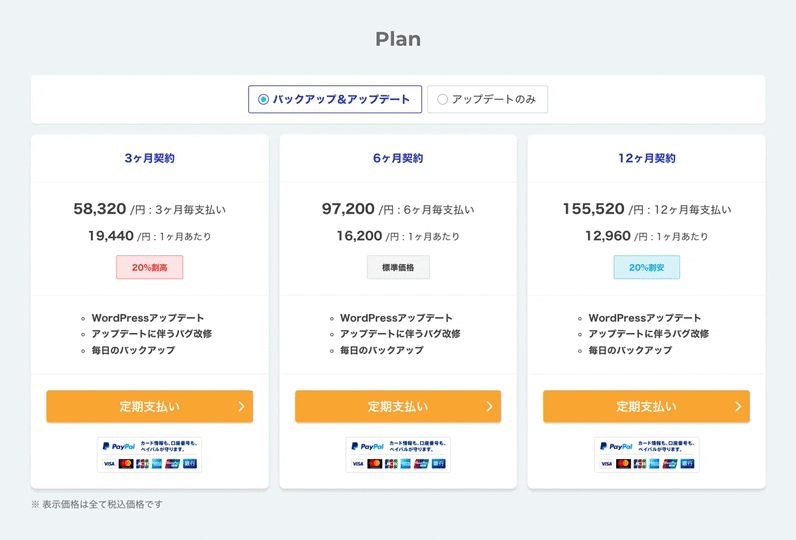The image size is (796, 540).
Task: Click the 6ヶ月契約 plan heading
Action: [x=398, y=158]
